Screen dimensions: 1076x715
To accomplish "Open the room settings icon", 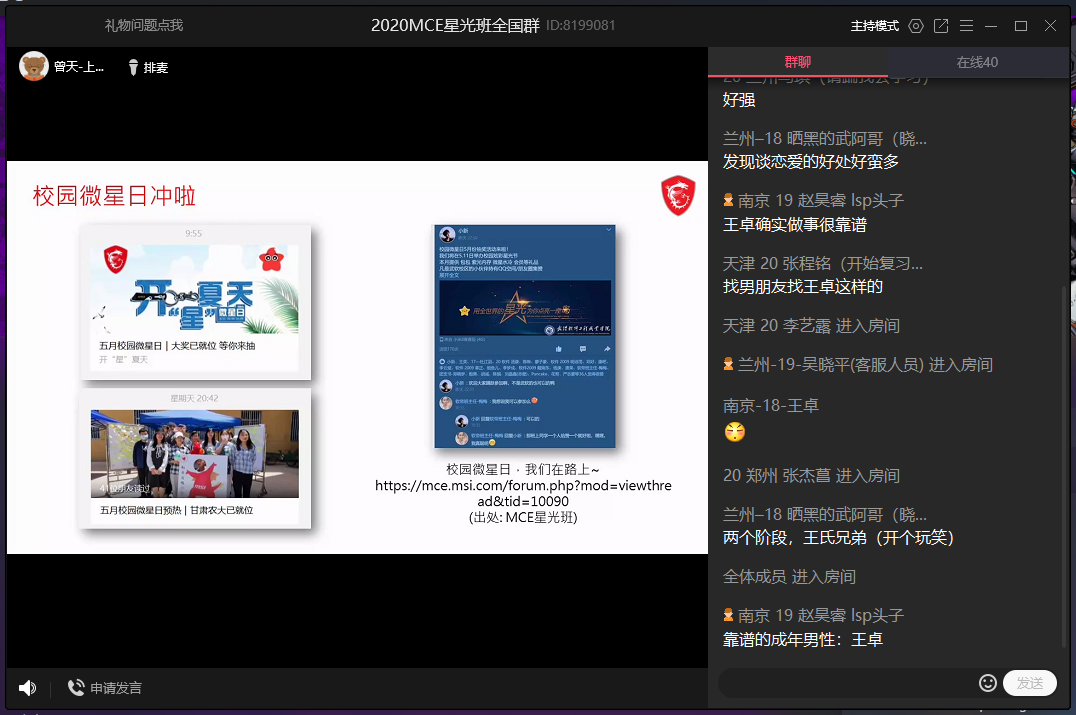I will (x=915, y=26).
